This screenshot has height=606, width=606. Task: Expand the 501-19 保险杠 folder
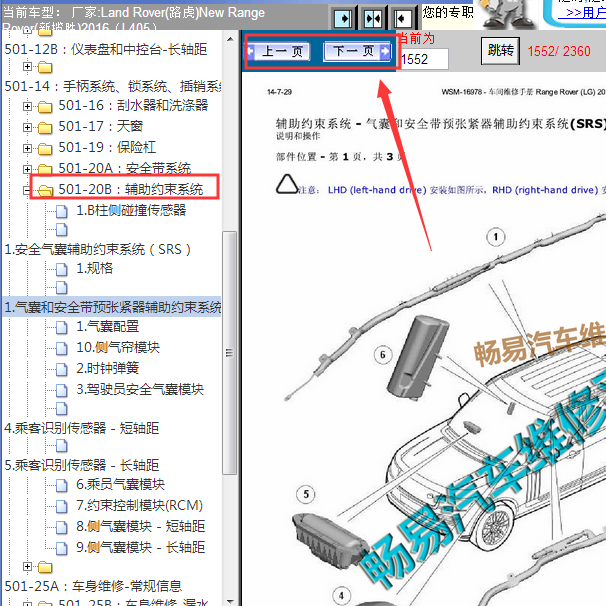pos(27,148)
